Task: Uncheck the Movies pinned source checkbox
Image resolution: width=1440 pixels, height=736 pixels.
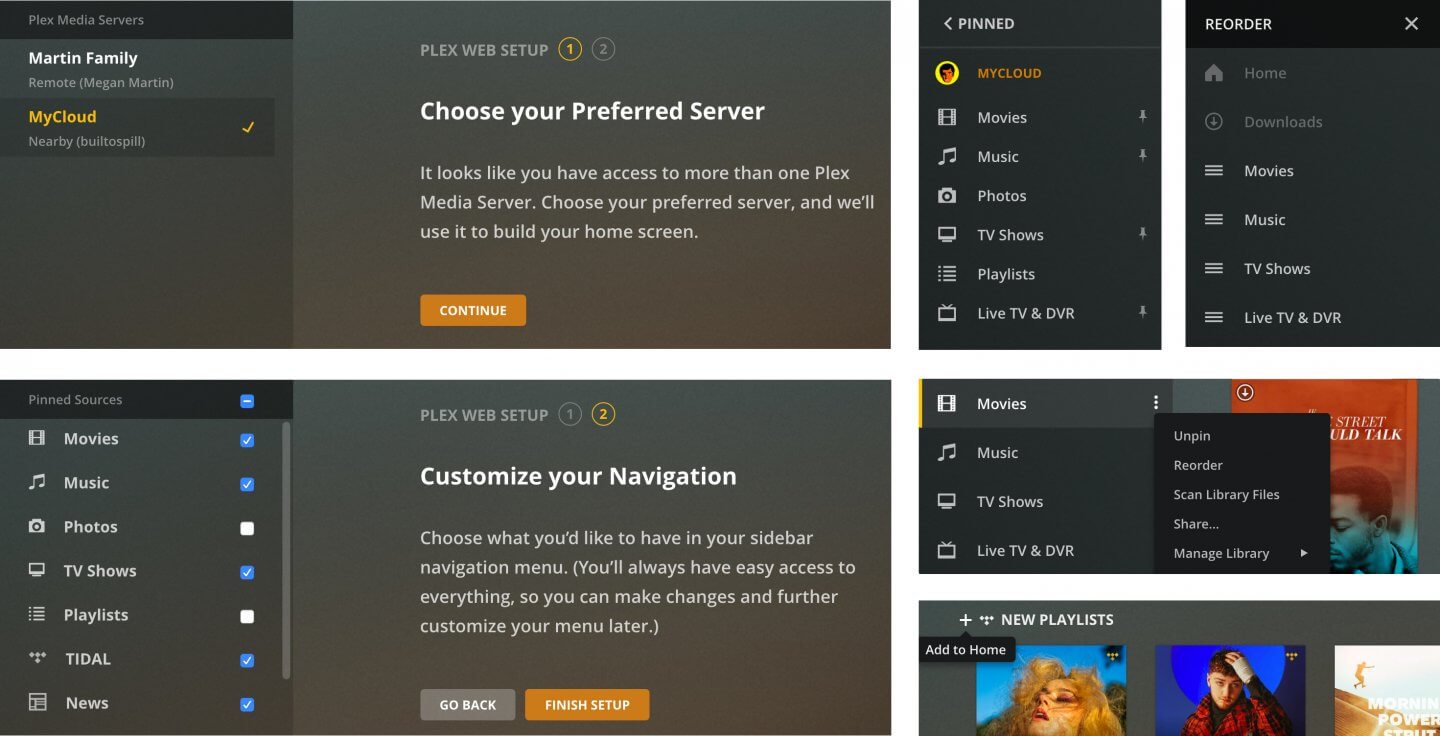Action: click(247, 440)
